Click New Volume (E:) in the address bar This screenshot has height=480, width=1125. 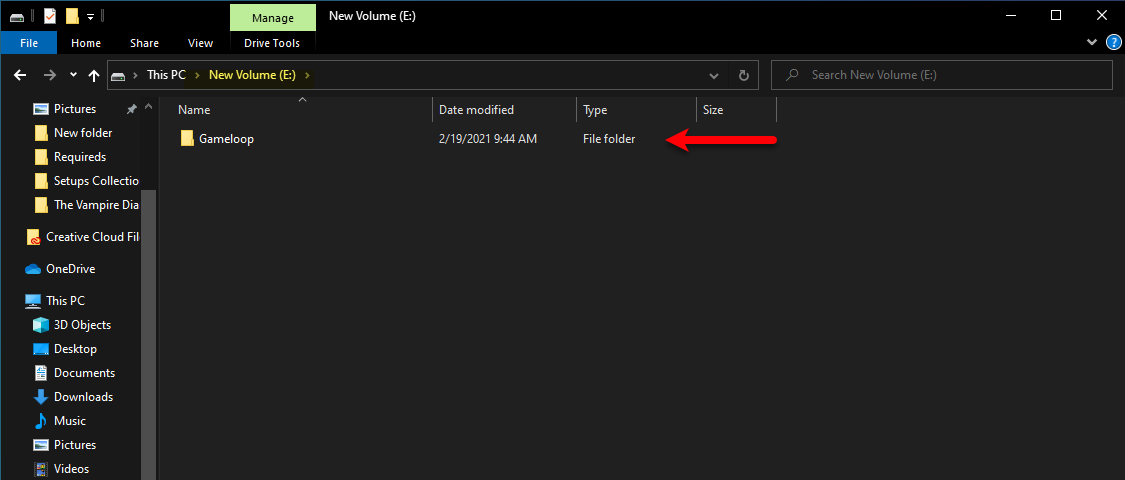(x=252, y=75)
